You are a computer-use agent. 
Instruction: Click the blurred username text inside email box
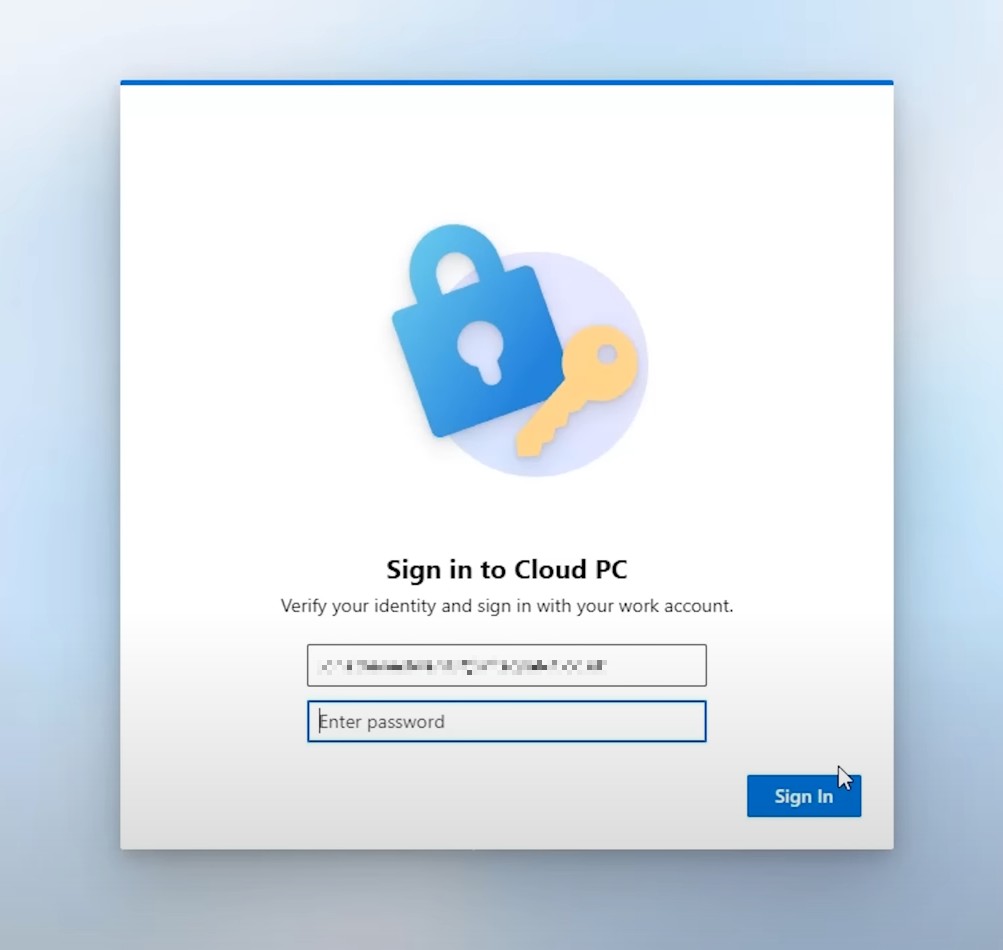click(x=464, y=666)
